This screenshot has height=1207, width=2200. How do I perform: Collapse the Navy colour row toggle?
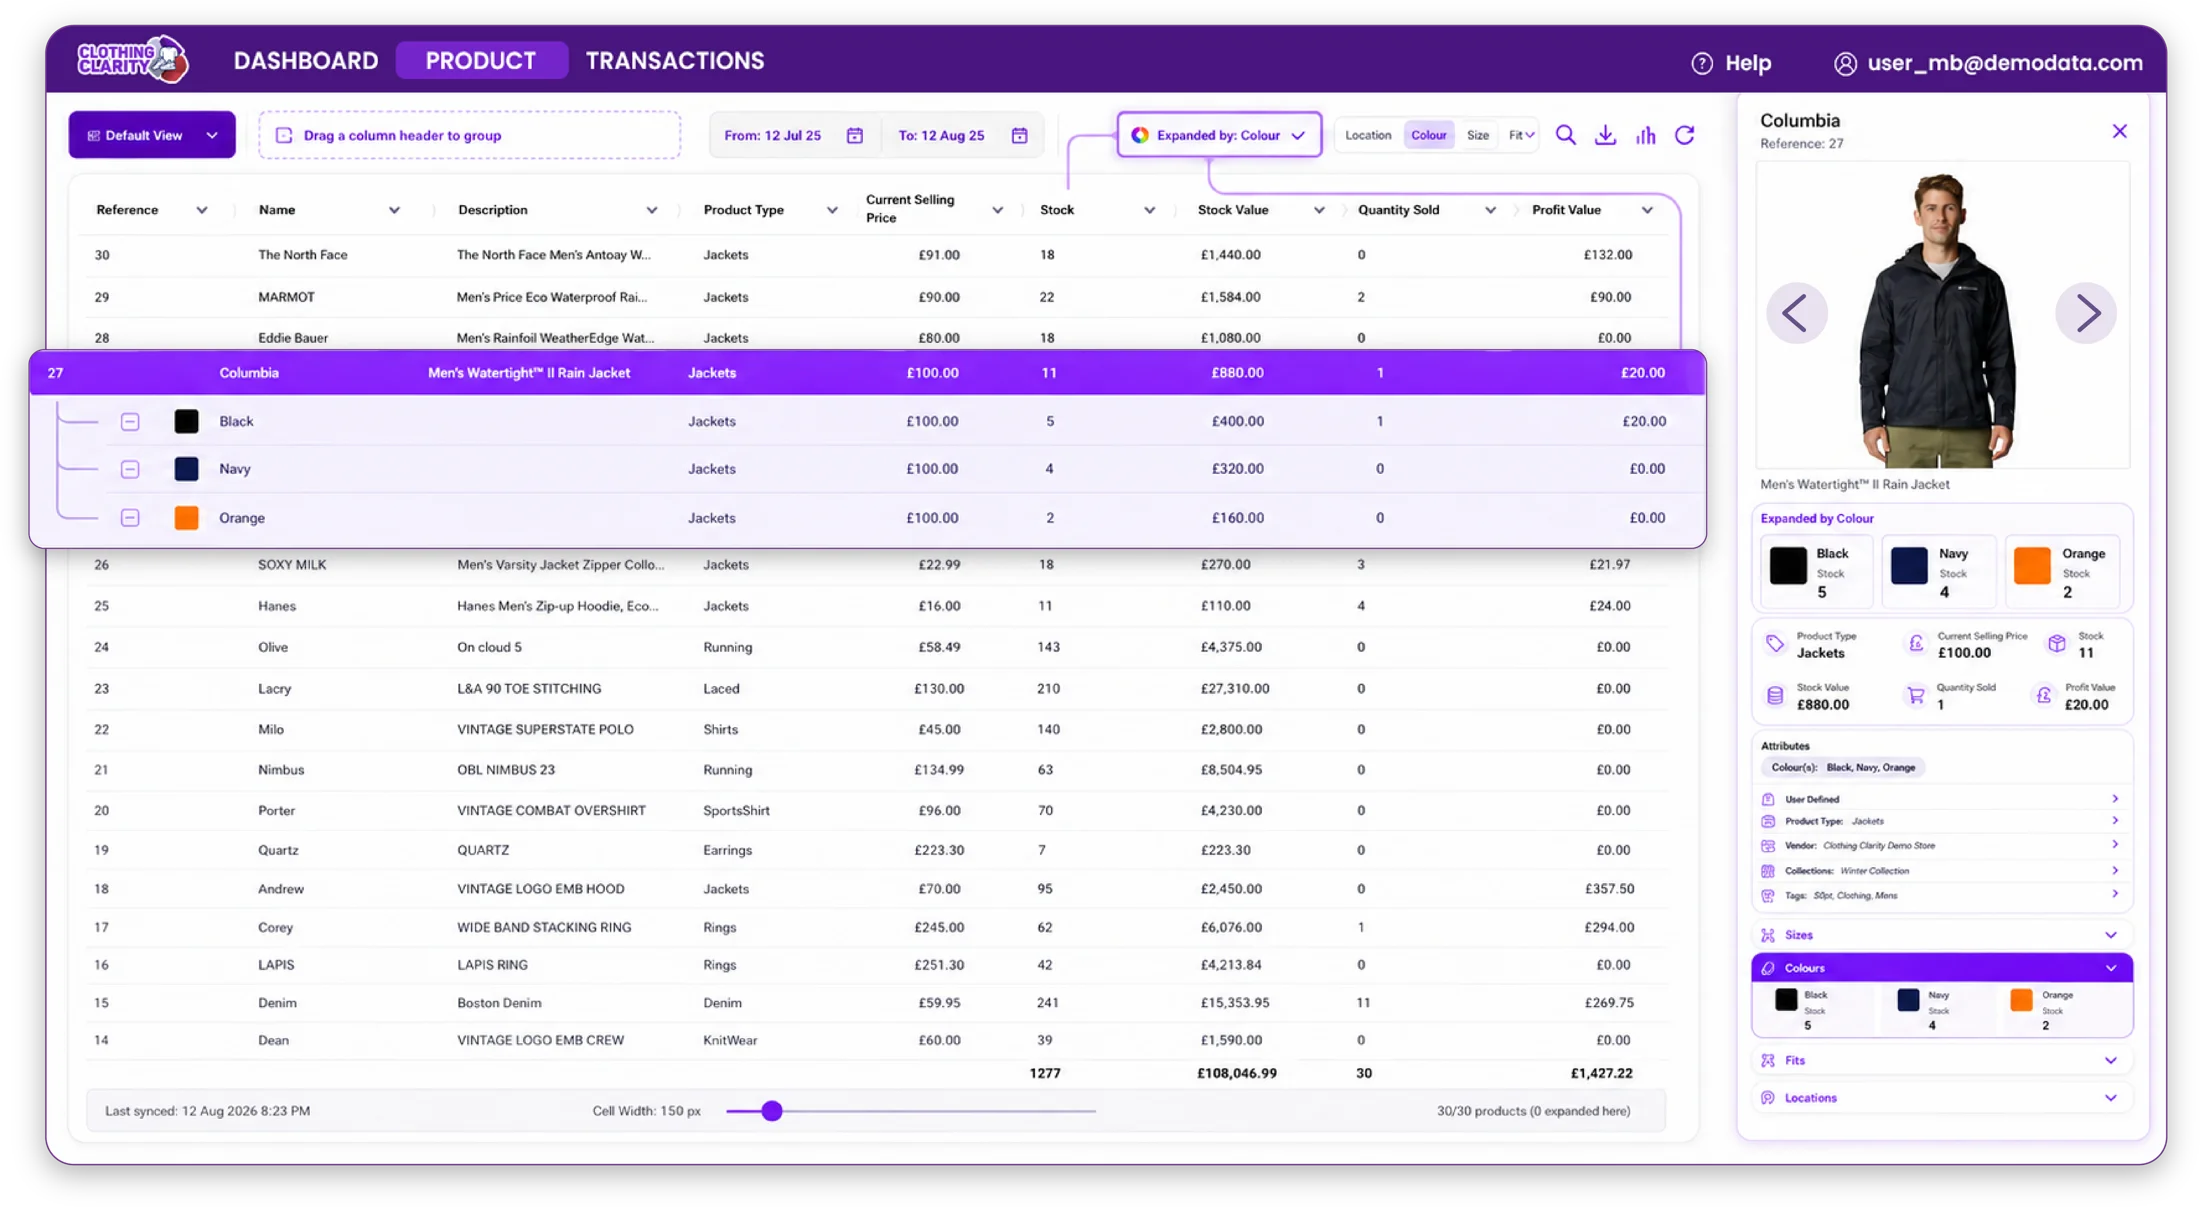[x=130, y=469]
